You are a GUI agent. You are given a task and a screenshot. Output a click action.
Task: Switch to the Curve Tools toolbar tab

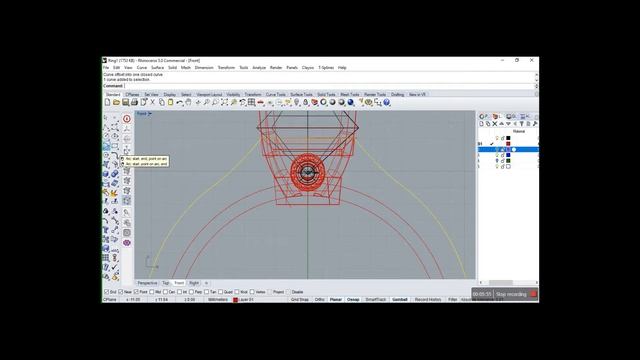tap(276, 95)
